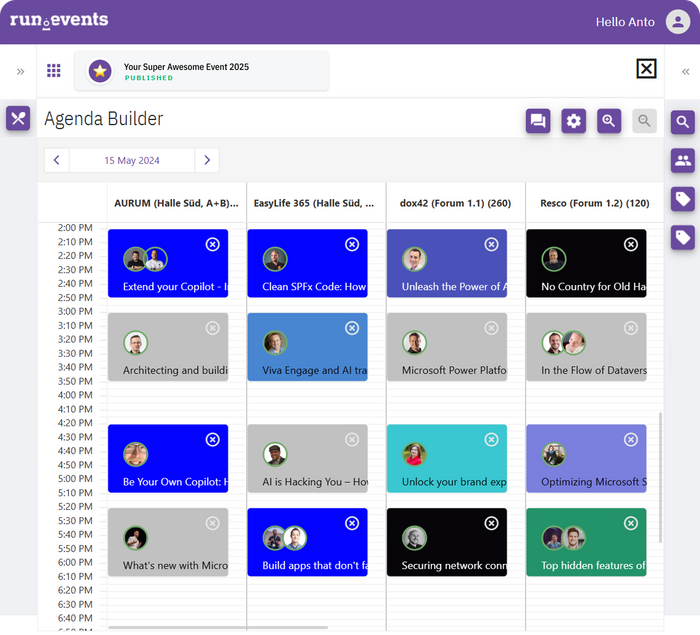
Task: Close the event with X box icon
Action: (x=646, y=69)
